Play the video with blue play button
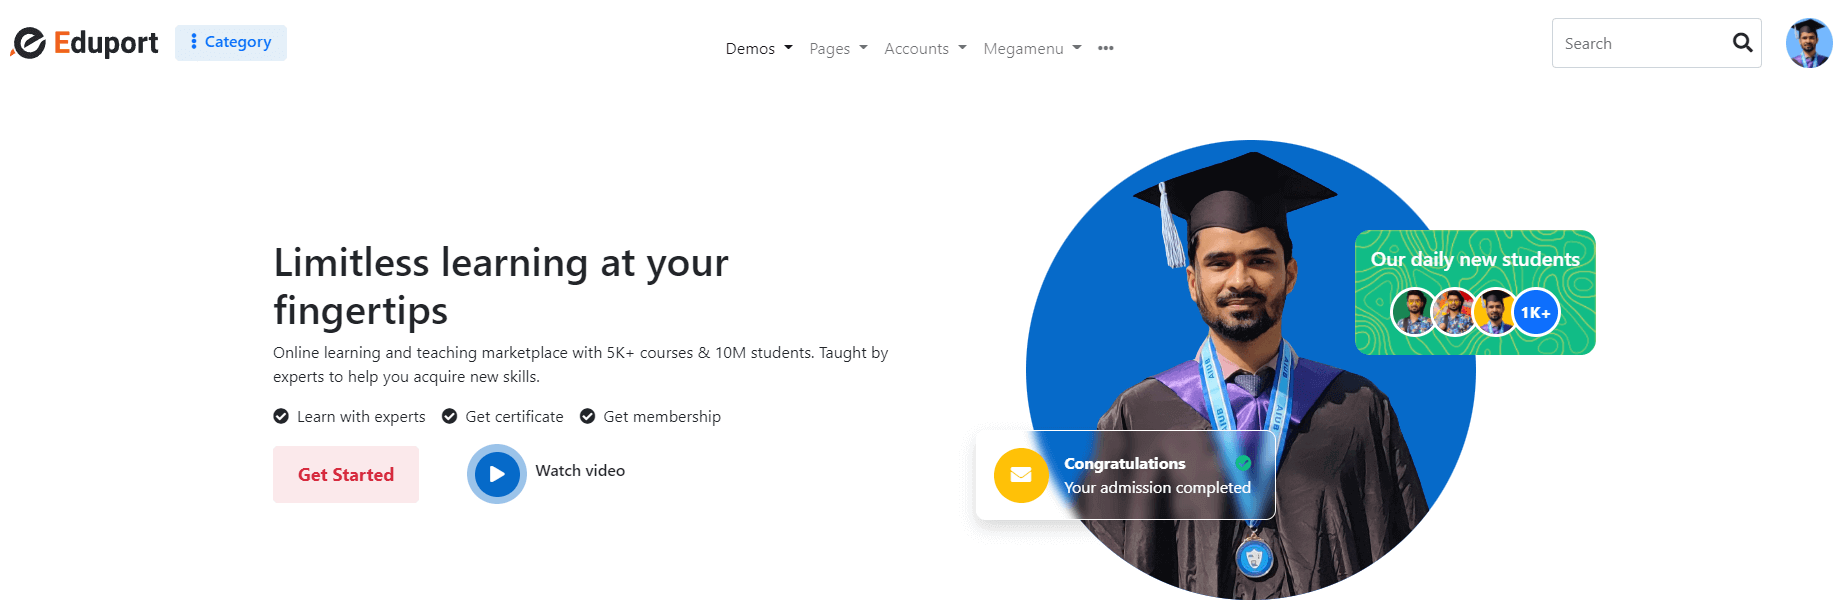 (497, 474)
